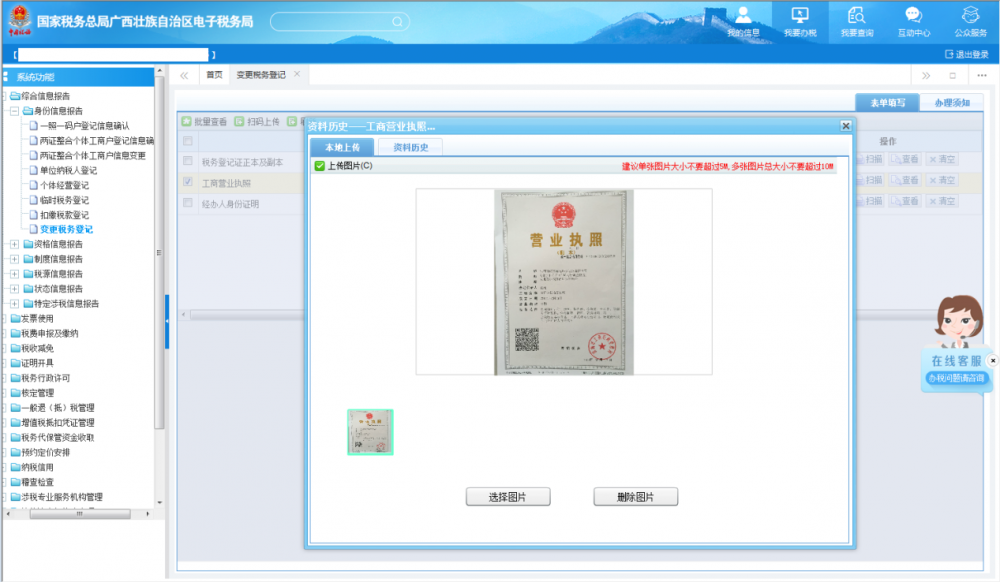Select the business license thumbnail

click(x=370, y=432)
